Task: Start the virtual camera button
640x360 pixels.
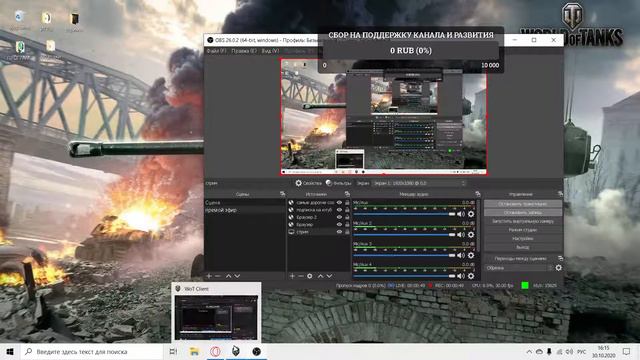Action: pyautogui.click(x=522, y=221)
